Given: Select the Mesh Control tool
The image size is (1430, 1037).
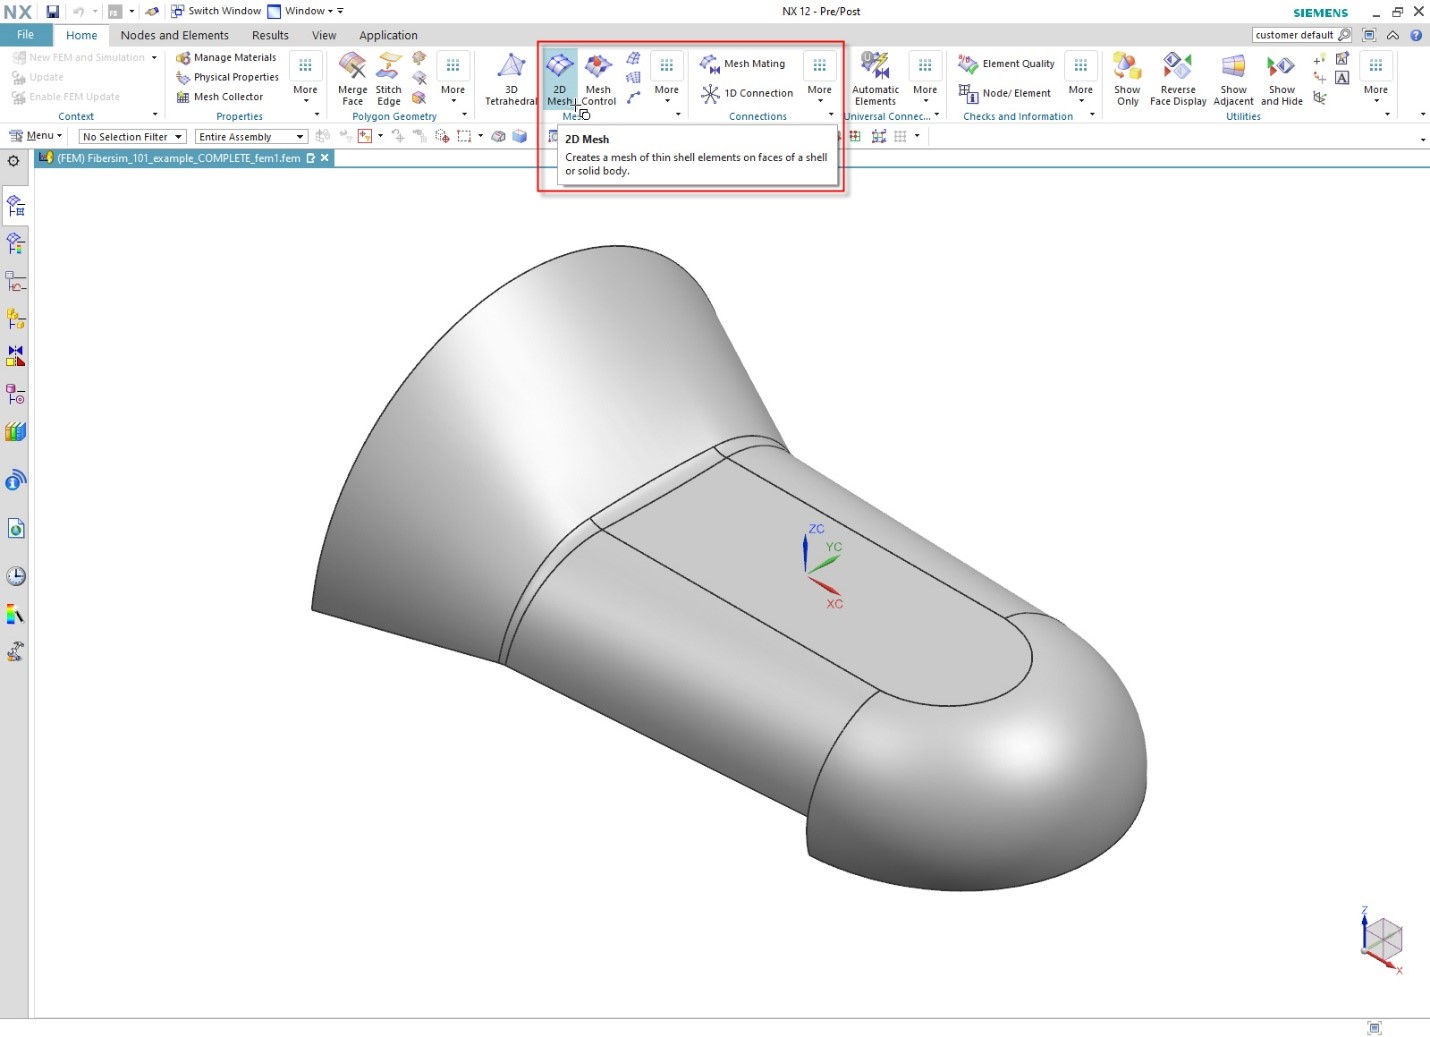Looking at the screenshot, I should [x=597, y=78].
